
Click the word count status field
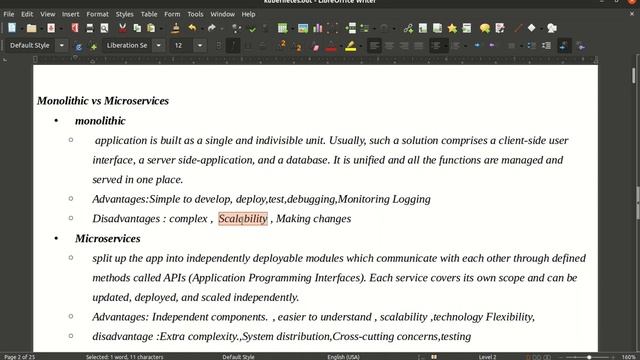coord(124,357)
